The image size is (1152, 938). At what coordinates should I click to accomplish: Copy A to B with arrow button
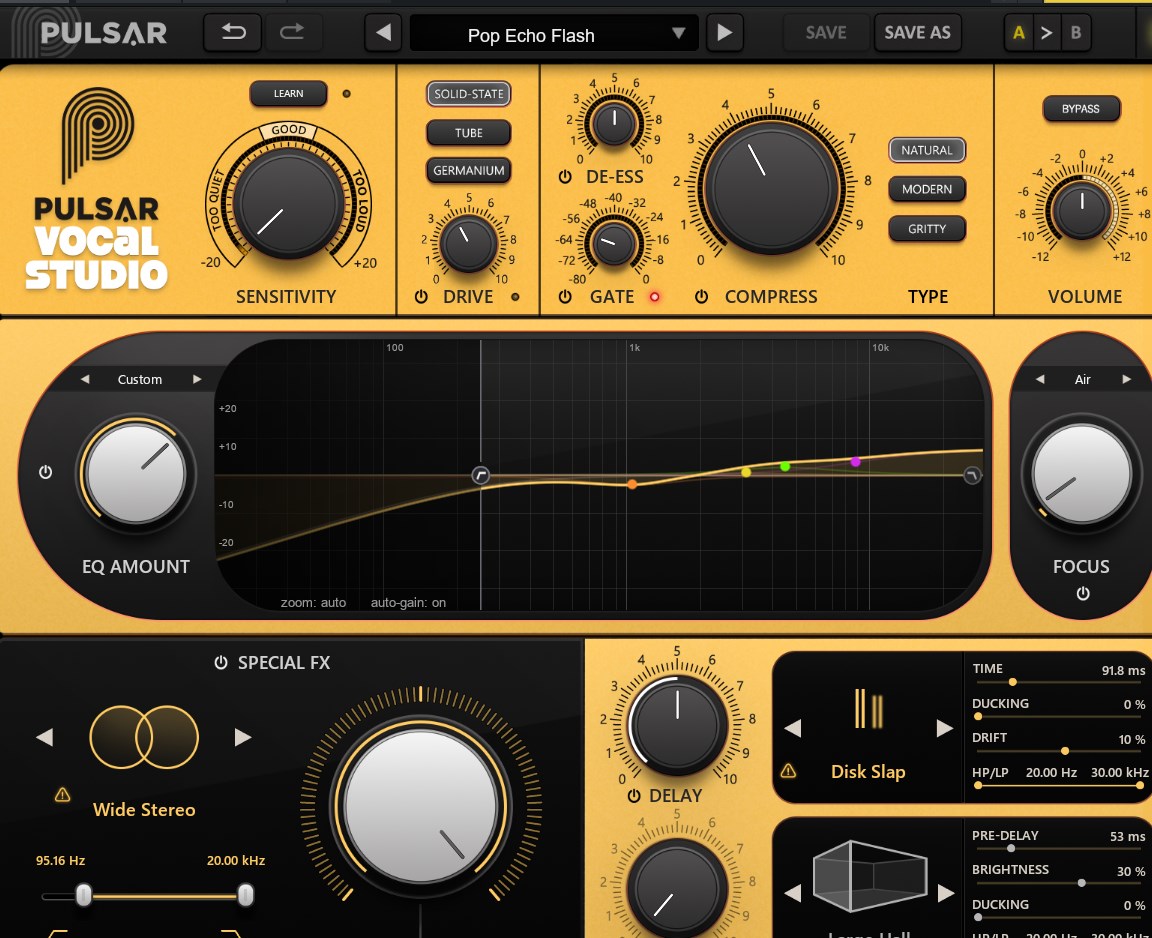[x=1047, y=33]
